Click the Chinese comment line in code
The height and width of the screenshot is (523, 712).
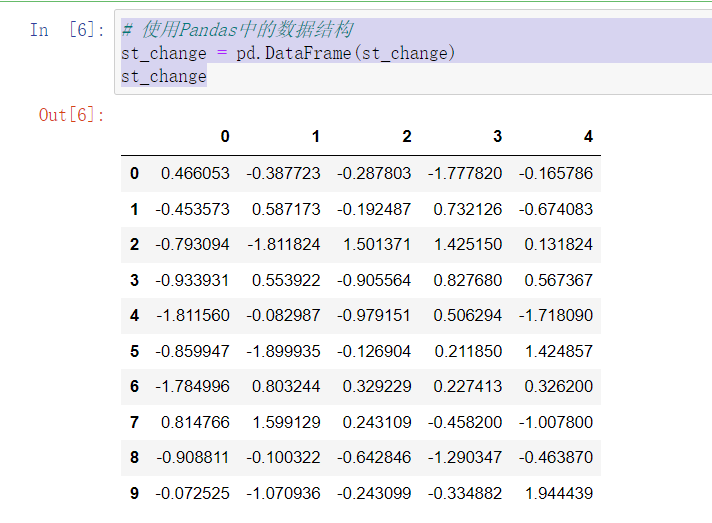tap(237, 30)
